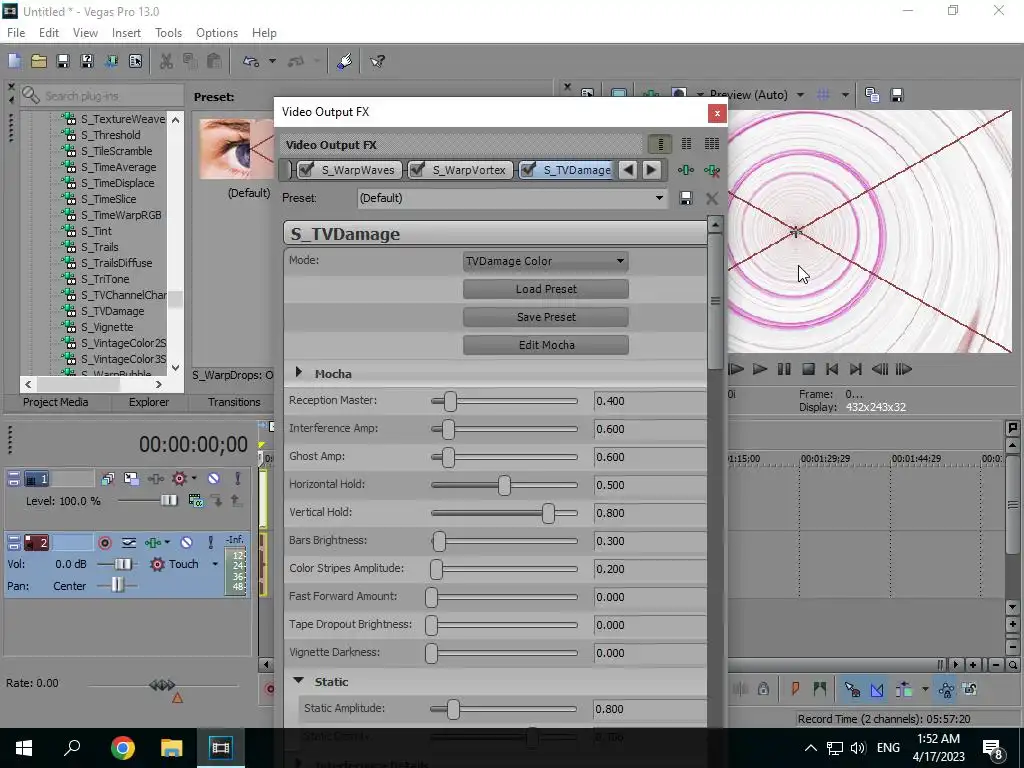Open the Touch automation mode dropdown

215,564
